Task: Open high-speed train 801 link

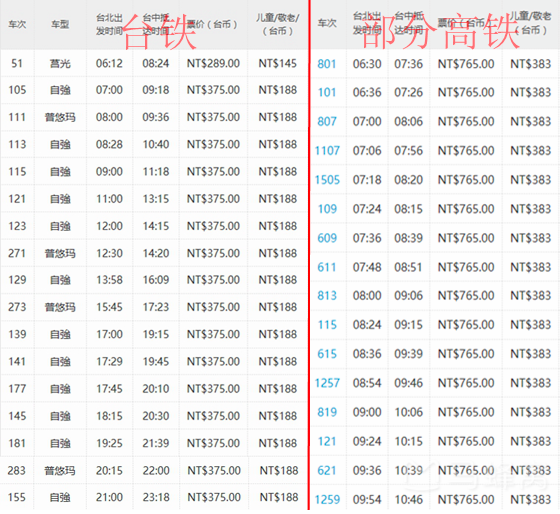Action: (x=327, y=64)
